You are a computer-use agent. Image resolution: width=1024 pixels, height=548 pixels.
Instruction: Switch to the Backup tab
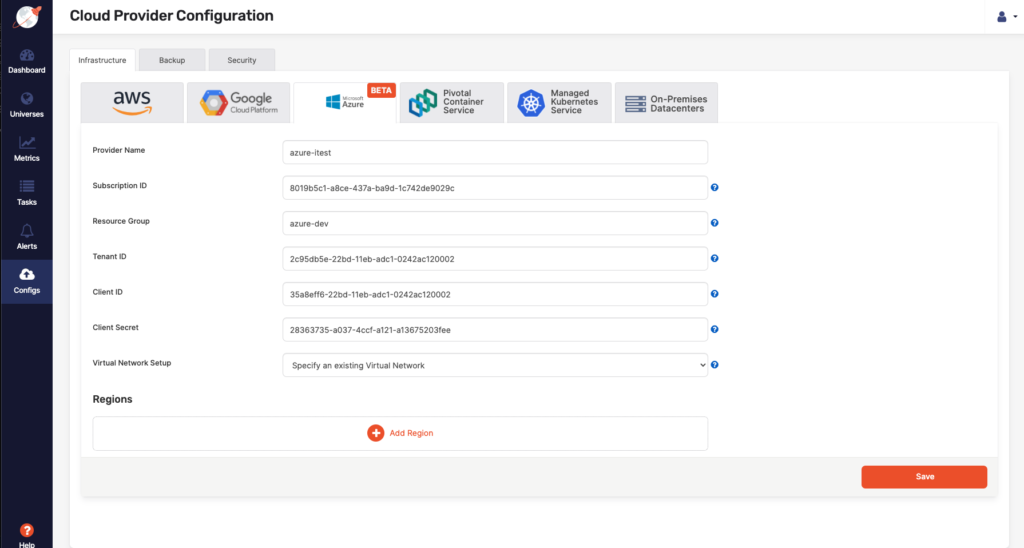(172, 60)
